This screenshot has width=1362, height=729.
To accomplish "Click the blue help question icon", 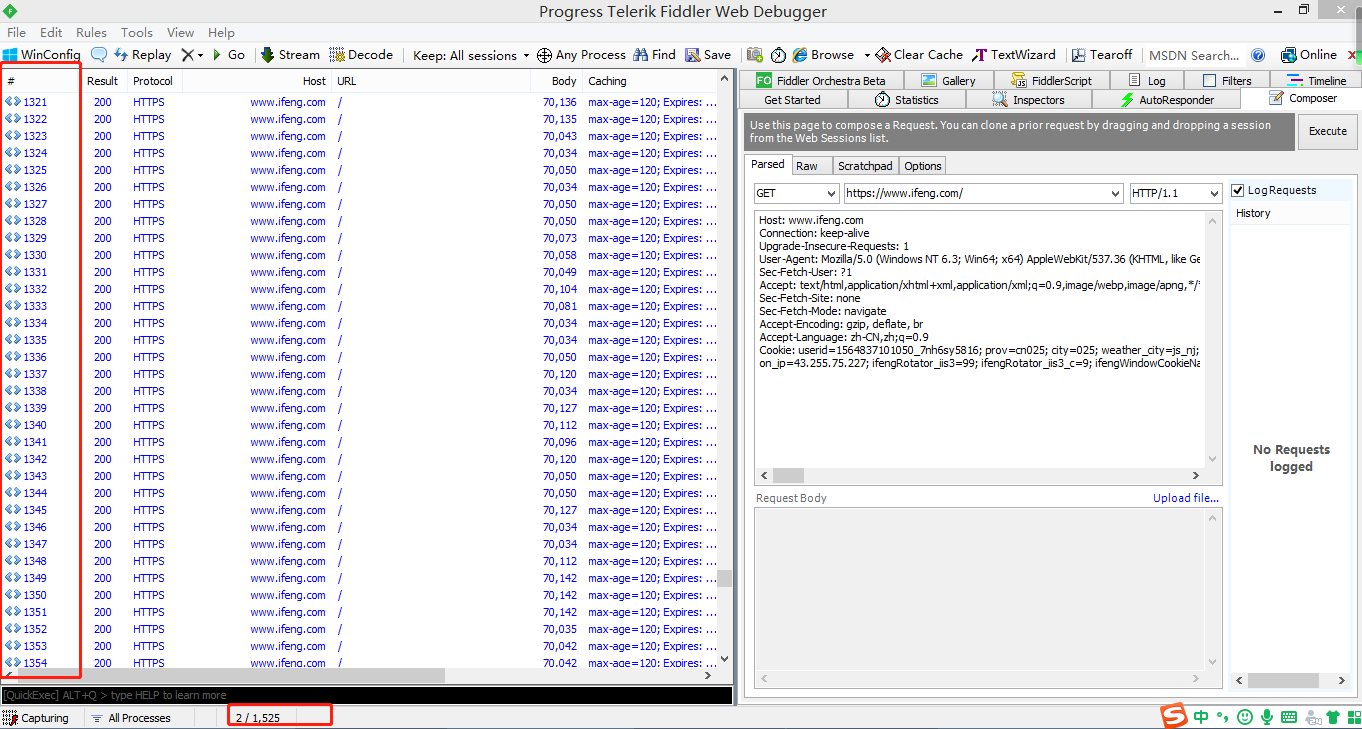I will click(x=1258, y=55).
